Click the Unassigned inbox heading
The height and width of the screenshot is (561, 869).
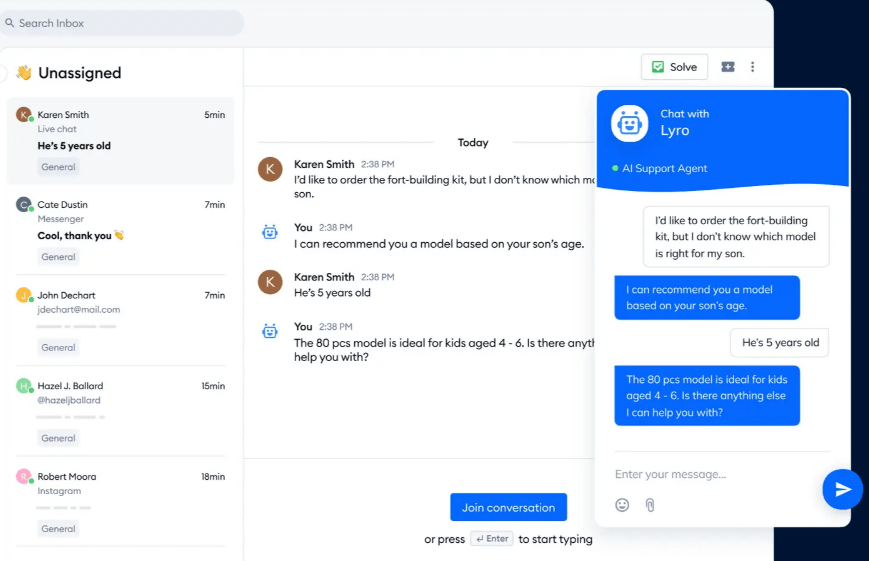coord(79,73)
